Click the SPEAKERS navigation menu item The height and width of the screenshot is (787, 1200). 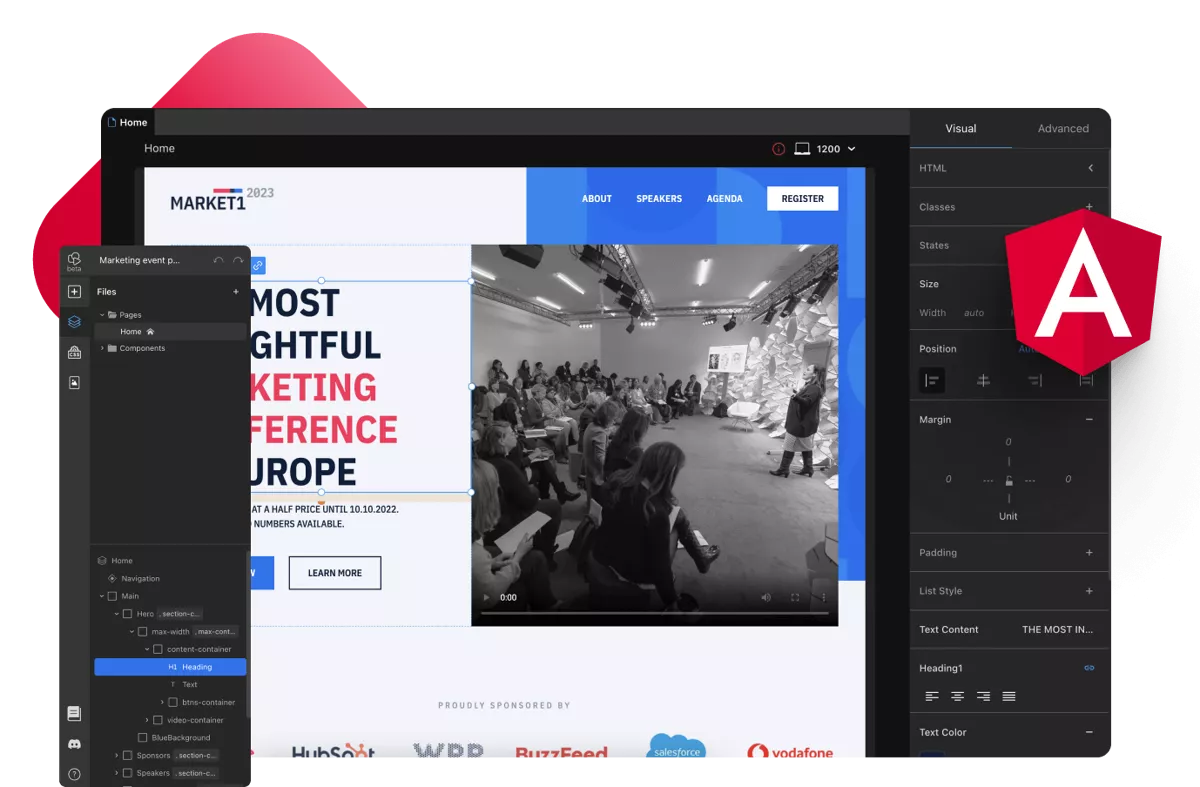pyautogui.click(x=659, y=199)
